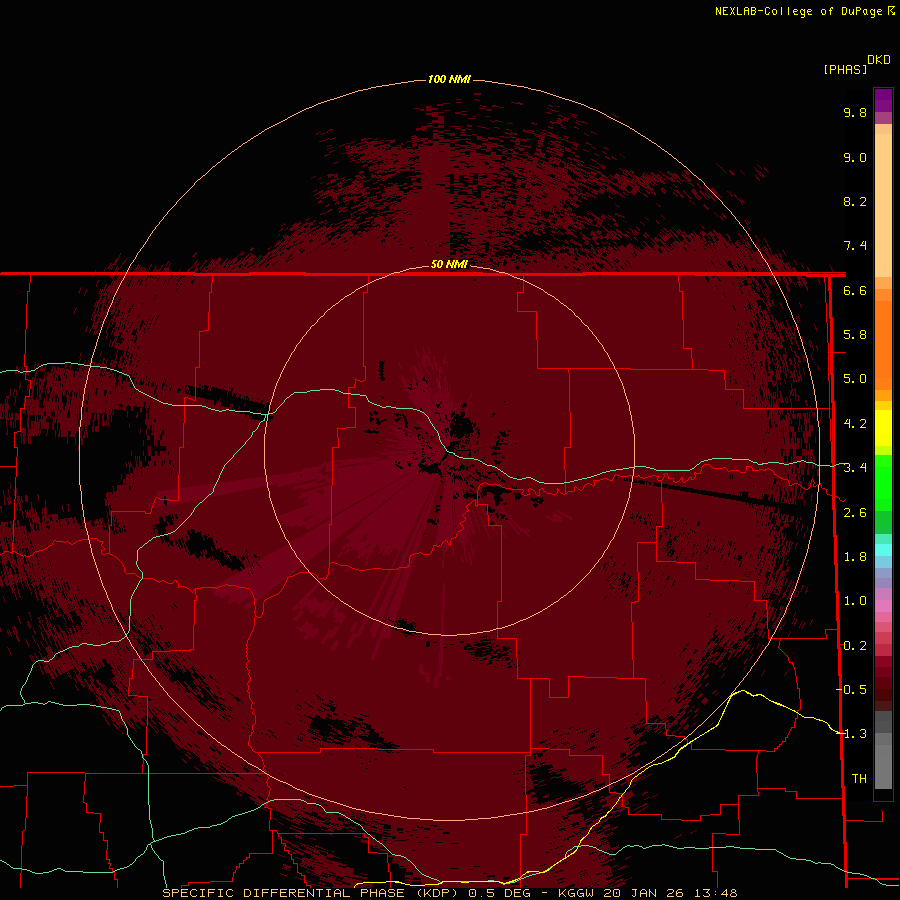
Task: Pick the purple color at legend top
Action: (x=883, y=98)
